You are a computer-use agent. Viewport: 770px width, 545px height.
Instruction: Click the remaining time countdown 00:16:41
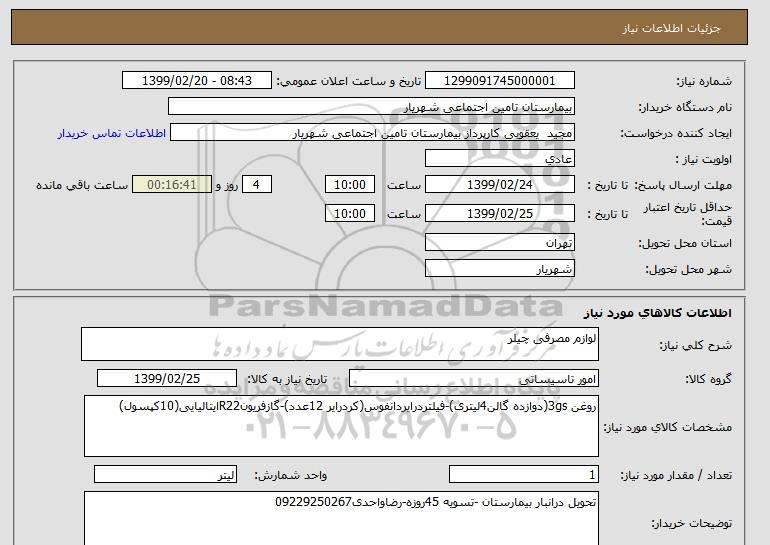[x=172, y=185]
